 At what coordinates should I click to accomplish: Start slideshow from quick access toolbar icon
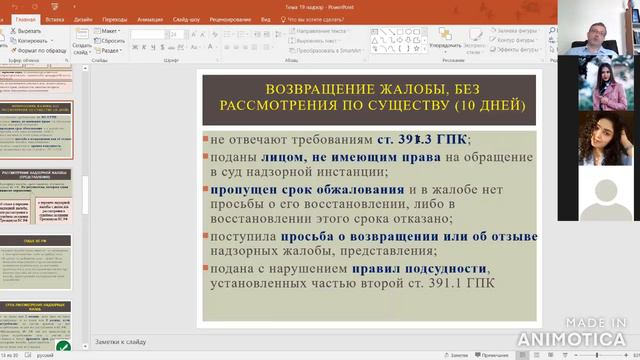tap(55, 7)
